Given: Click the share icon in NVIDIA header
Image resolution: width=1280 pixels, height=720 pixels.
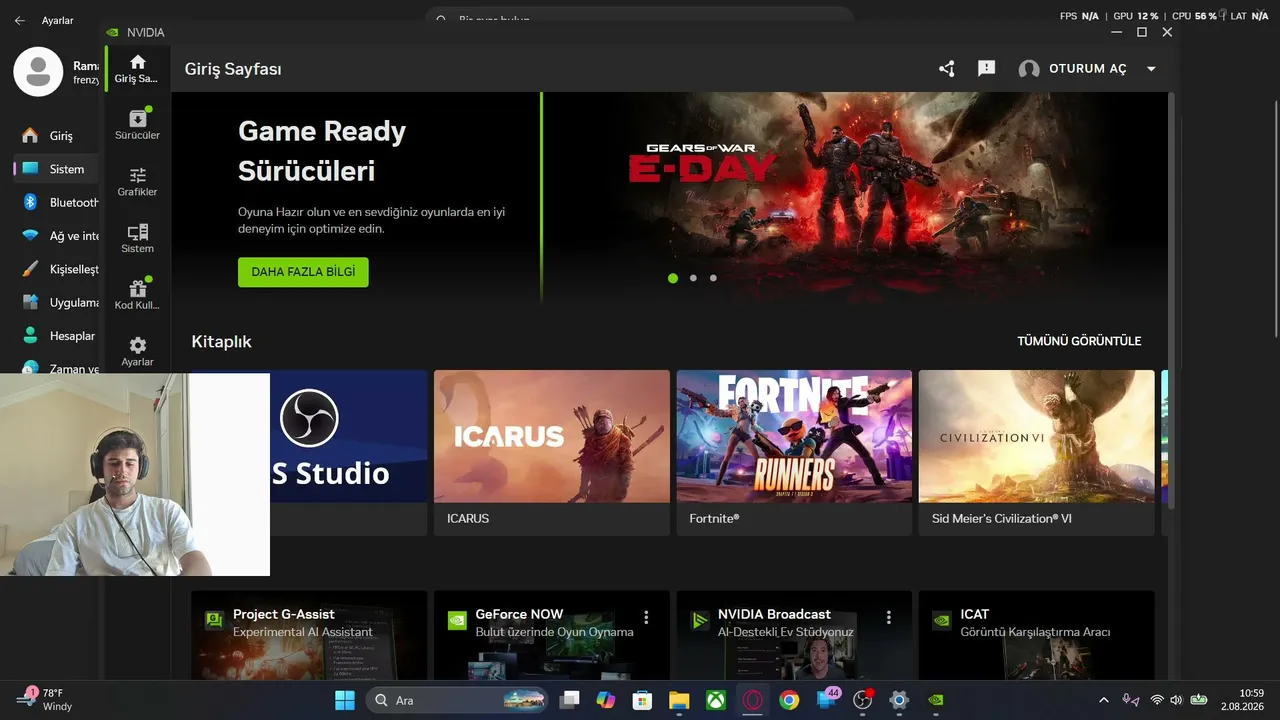Looking at the screenshot, I should [947, 69].
